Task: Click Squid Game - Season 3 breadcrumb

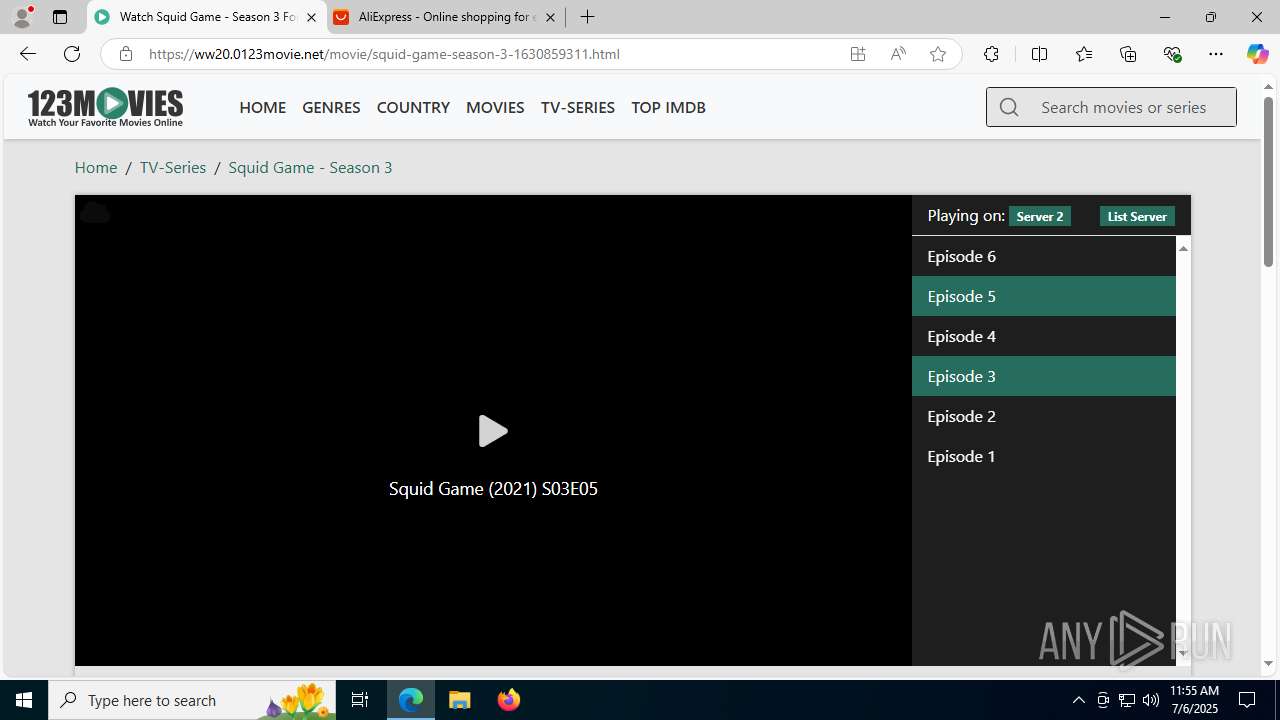Action: [310, 167]
